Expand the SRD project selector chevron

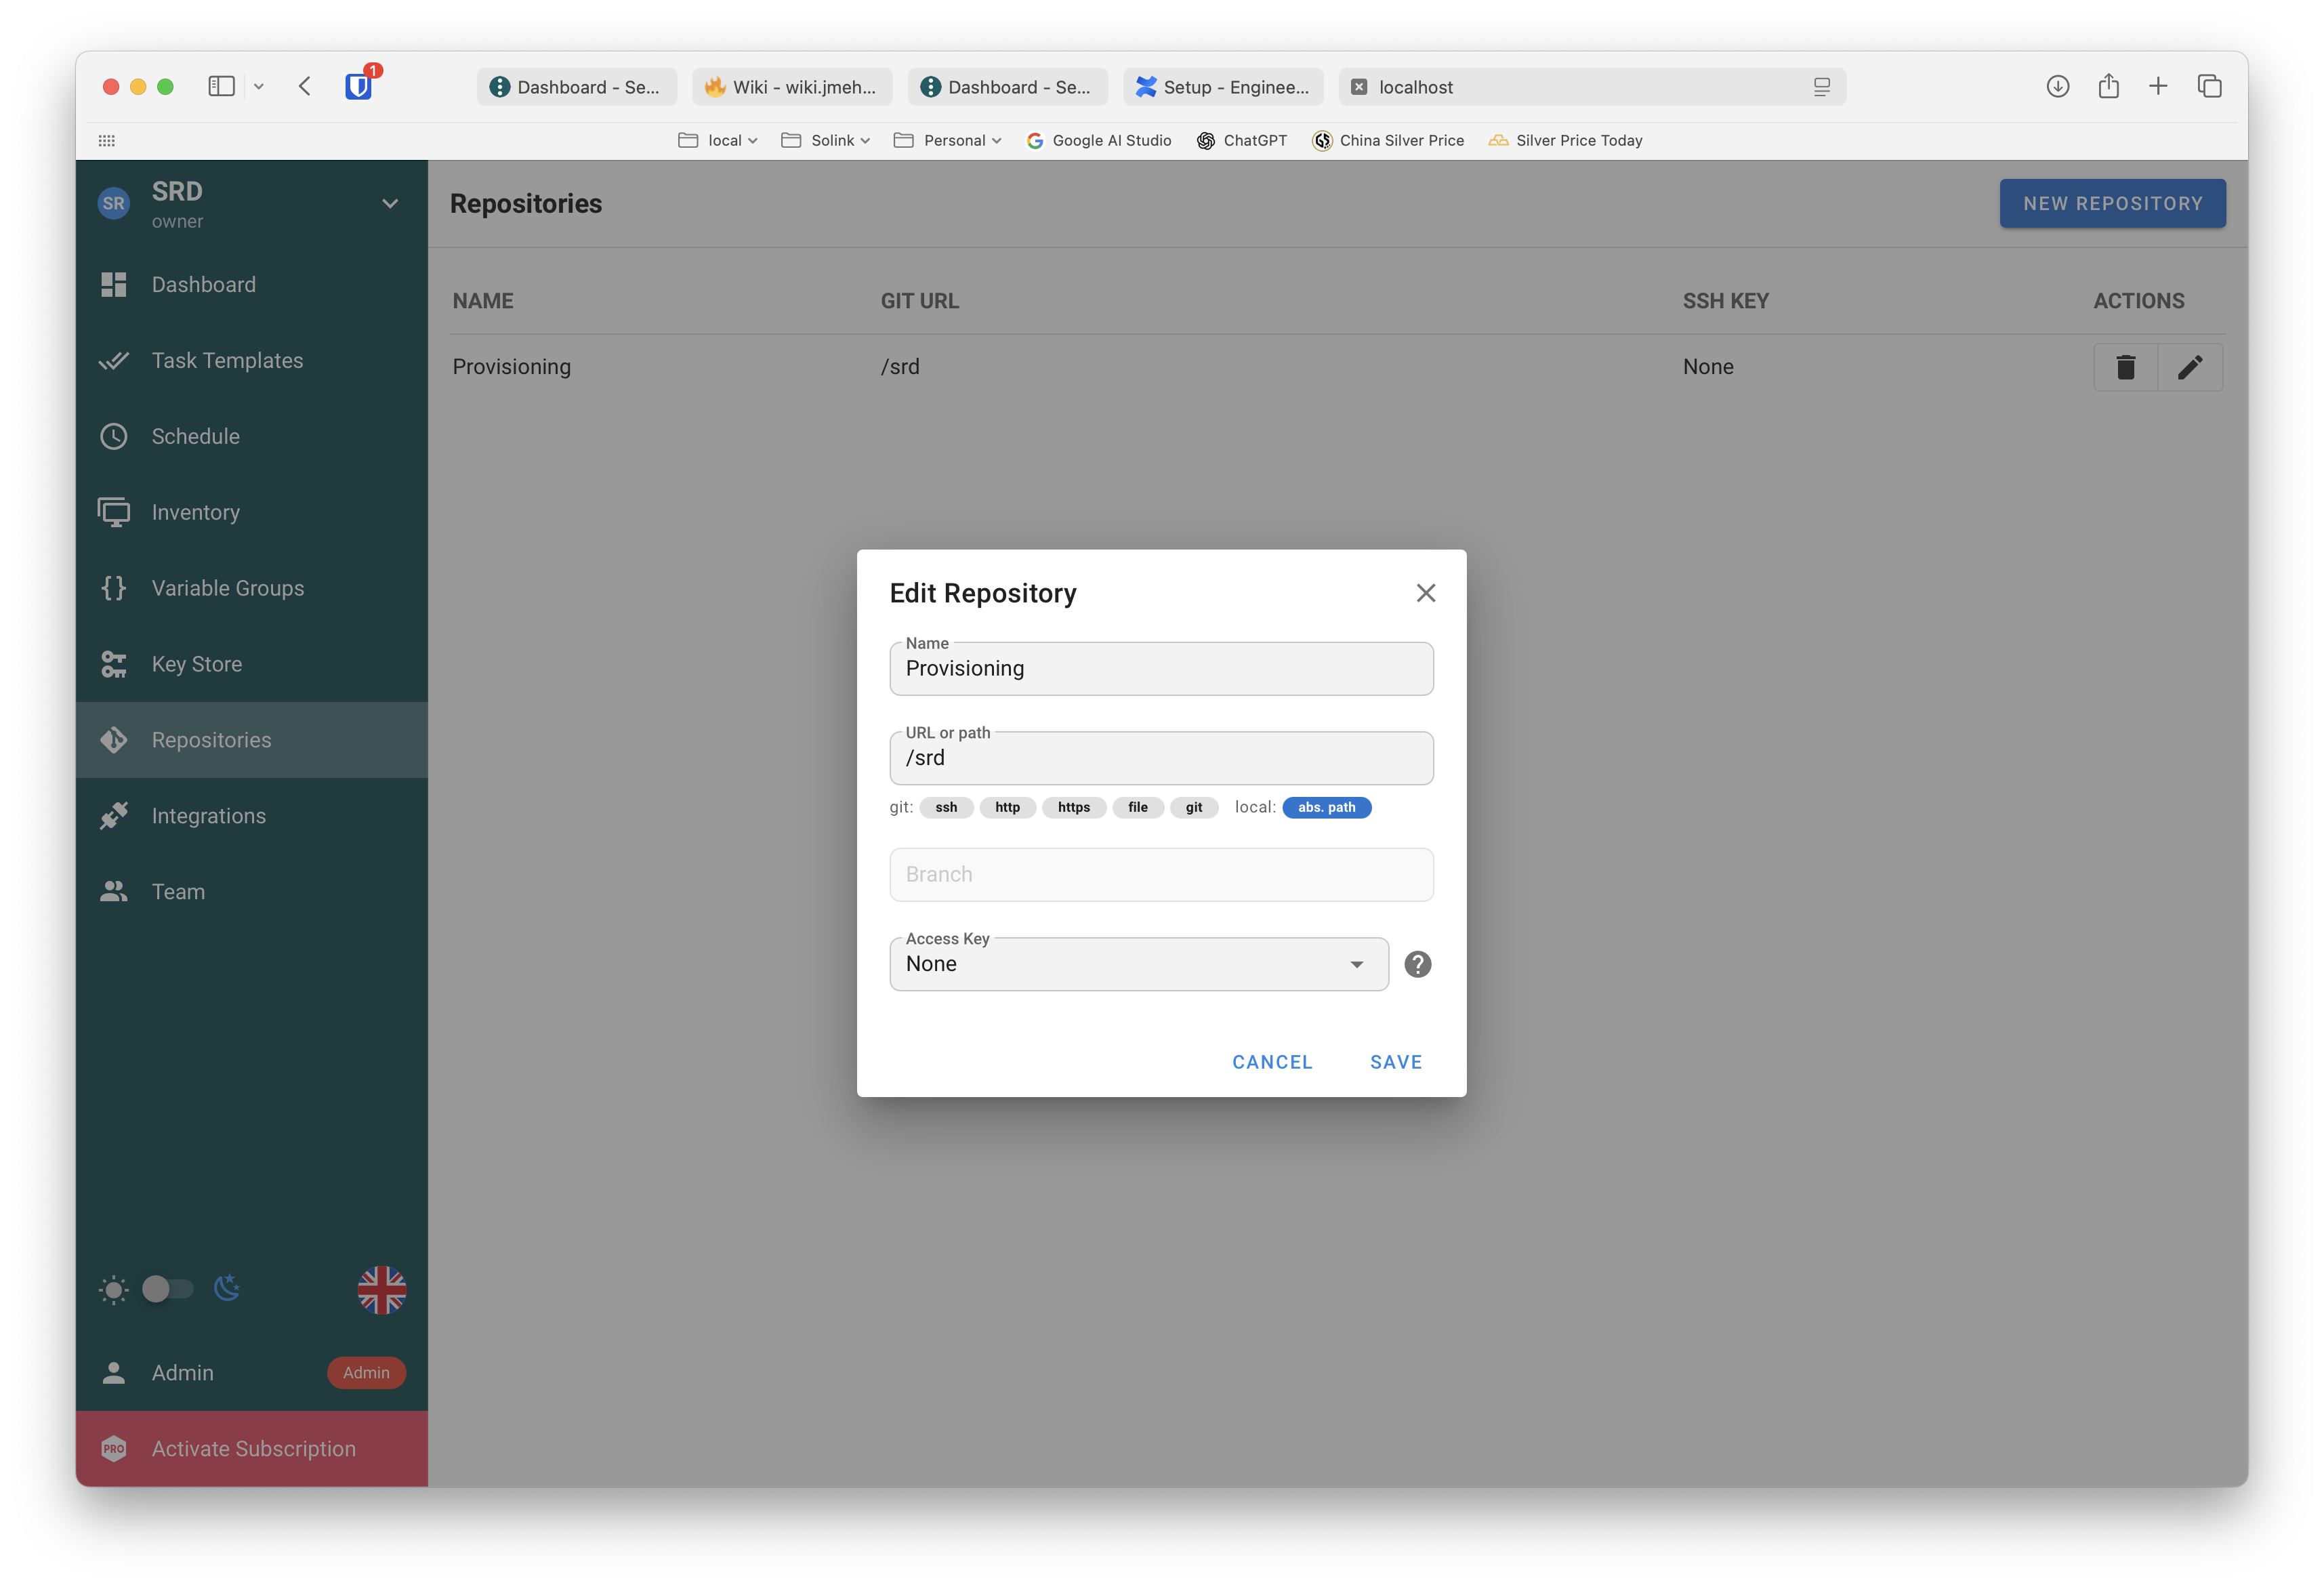(x=390, y=204)
